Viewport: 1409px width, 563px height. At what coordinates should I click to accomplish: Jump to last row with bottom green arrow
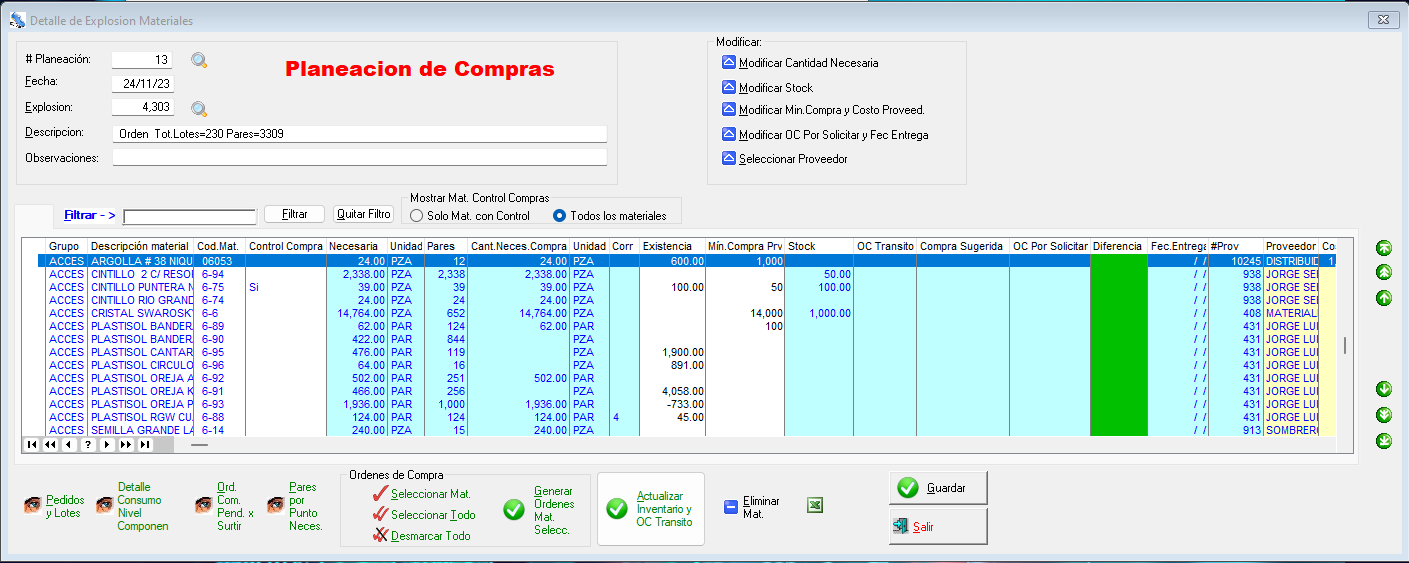tap(1384, 441)
